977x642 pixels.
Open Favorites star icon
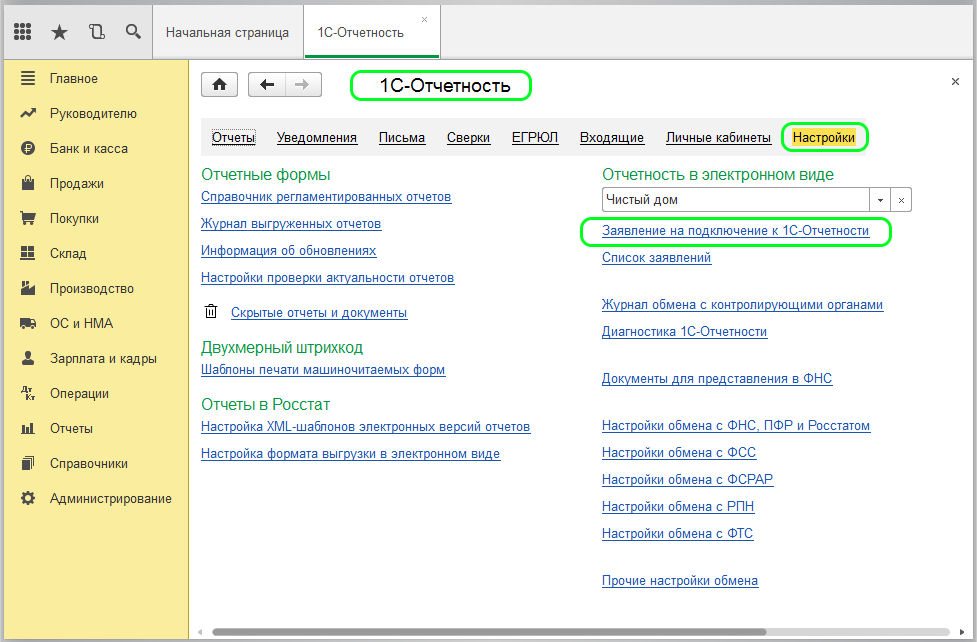click(x=59, y=32)
